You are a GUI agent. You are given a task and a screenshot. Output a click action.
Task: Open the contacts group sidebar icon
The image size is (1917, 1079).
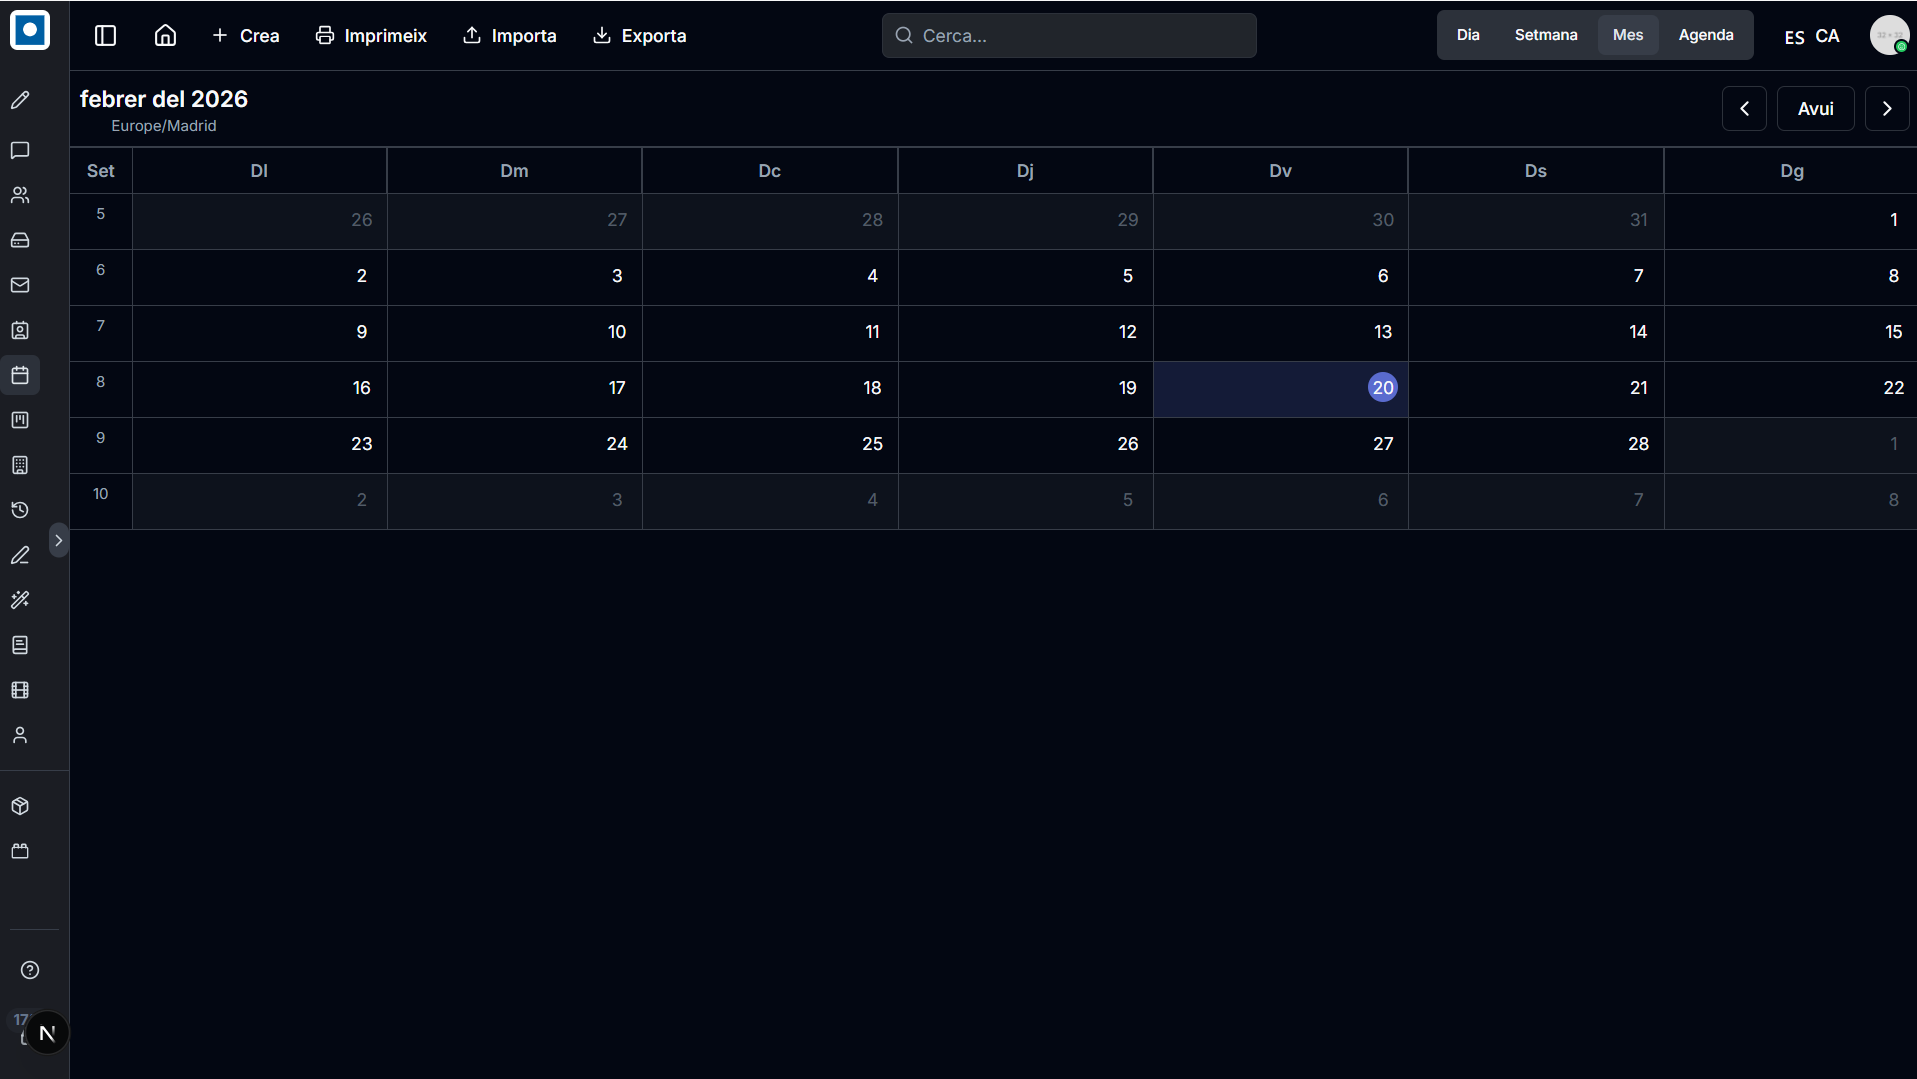coord(20,195)
